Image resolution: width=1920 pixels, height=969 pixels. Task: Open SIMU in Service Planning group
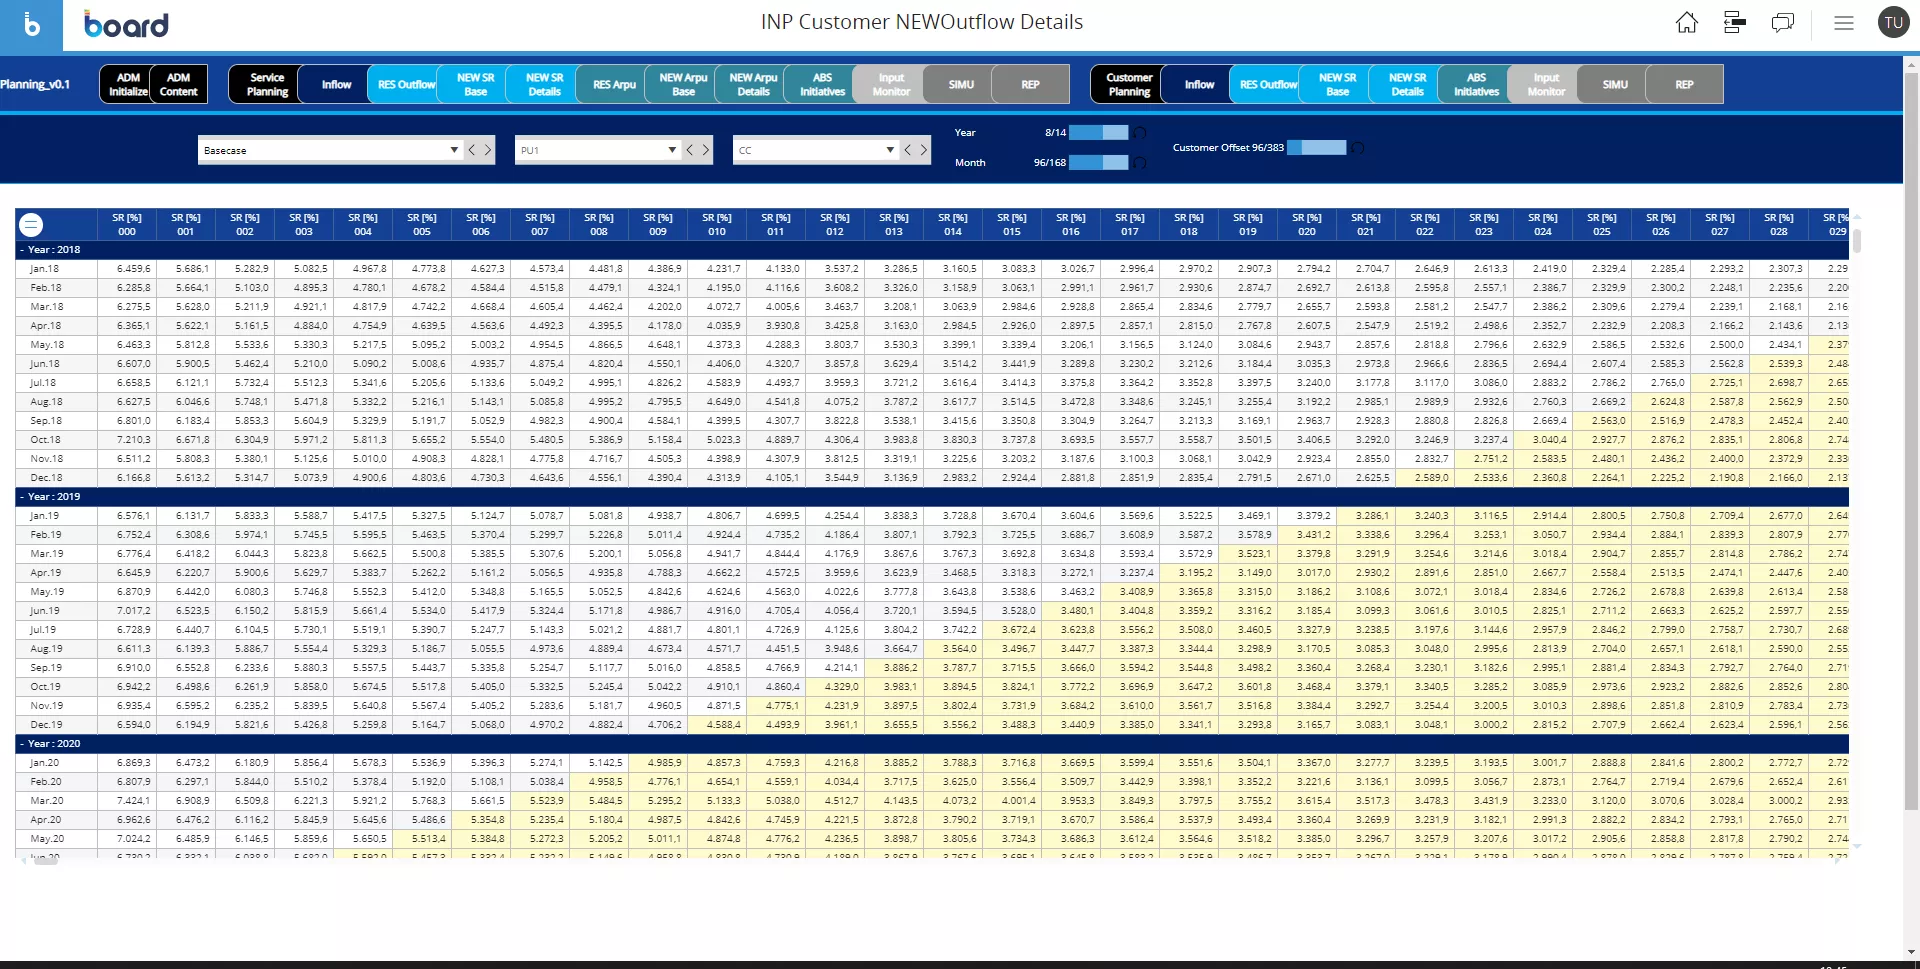tap(960, 84)
